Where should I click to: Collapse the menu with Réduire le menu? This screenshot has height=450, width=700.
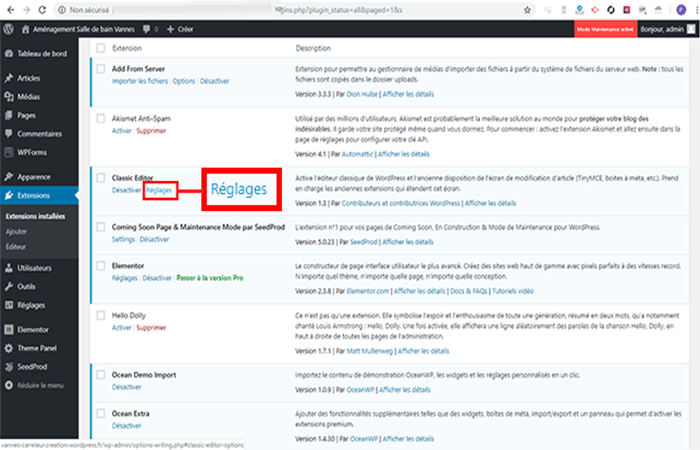coord(39,385)
